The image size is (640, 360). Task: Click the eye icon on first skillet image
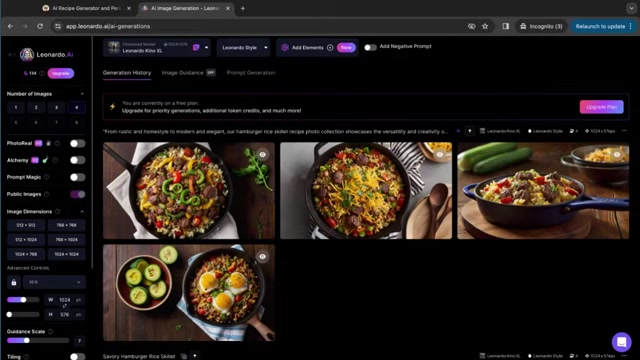tap(262, 154)
